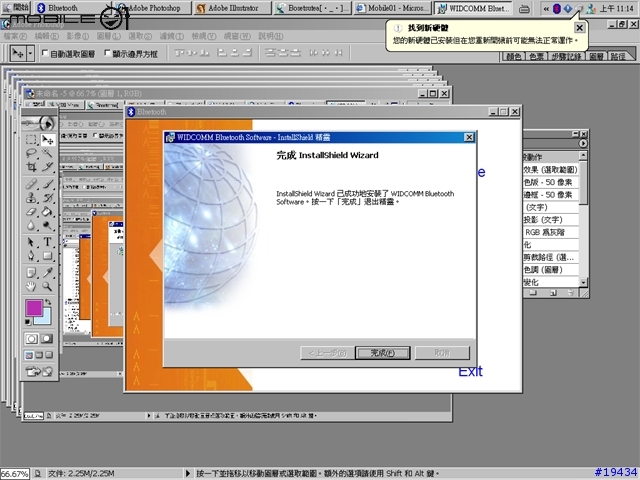Select the Healing Brush tool
This screenshot has height=480, width=640.
[x=31, y=184]
